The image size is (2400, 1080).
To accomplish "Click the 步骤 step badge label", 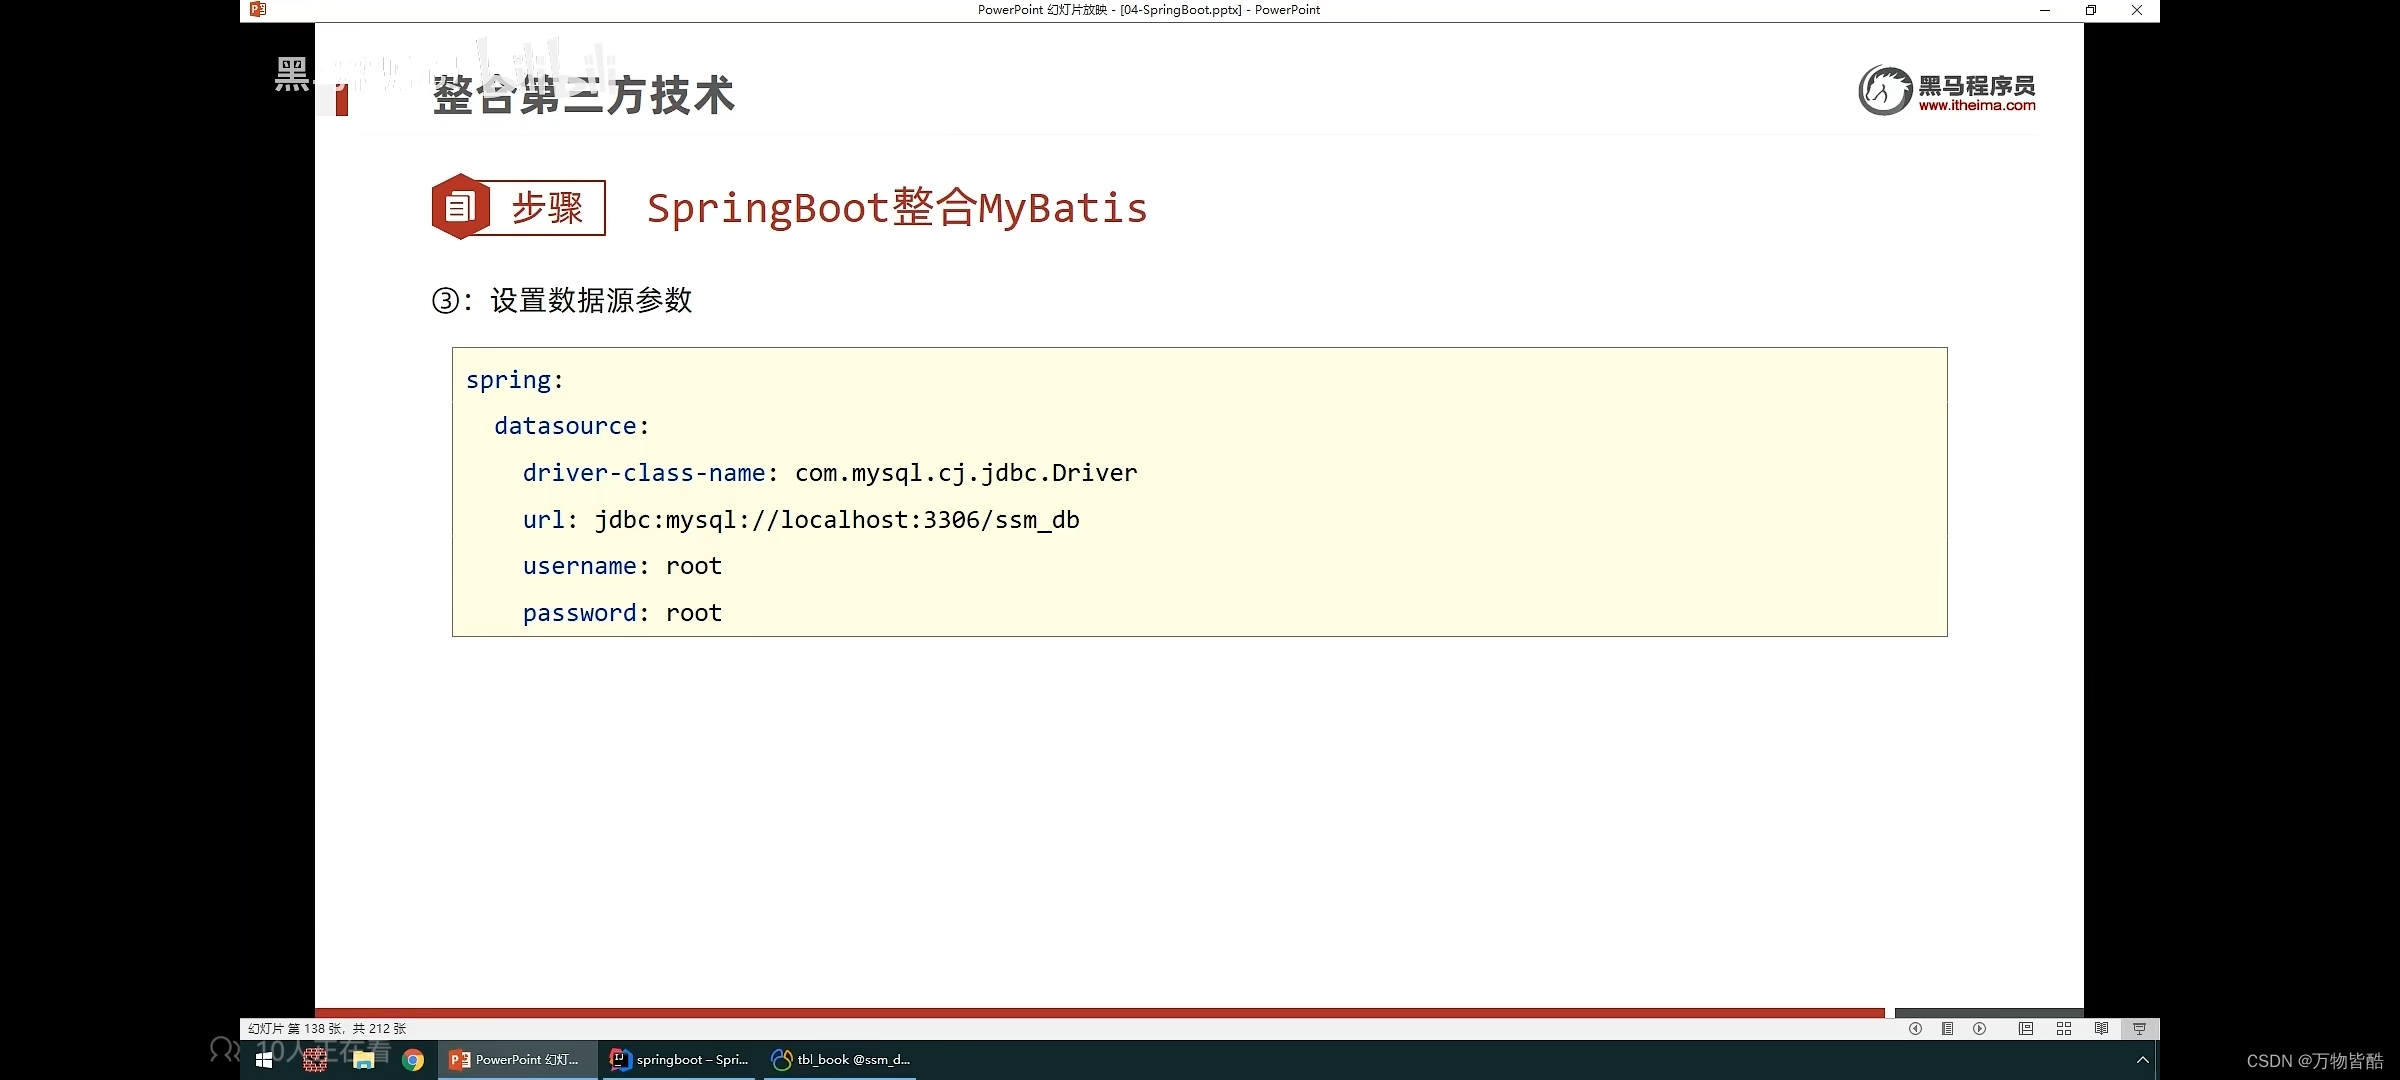I will point(547,208).
